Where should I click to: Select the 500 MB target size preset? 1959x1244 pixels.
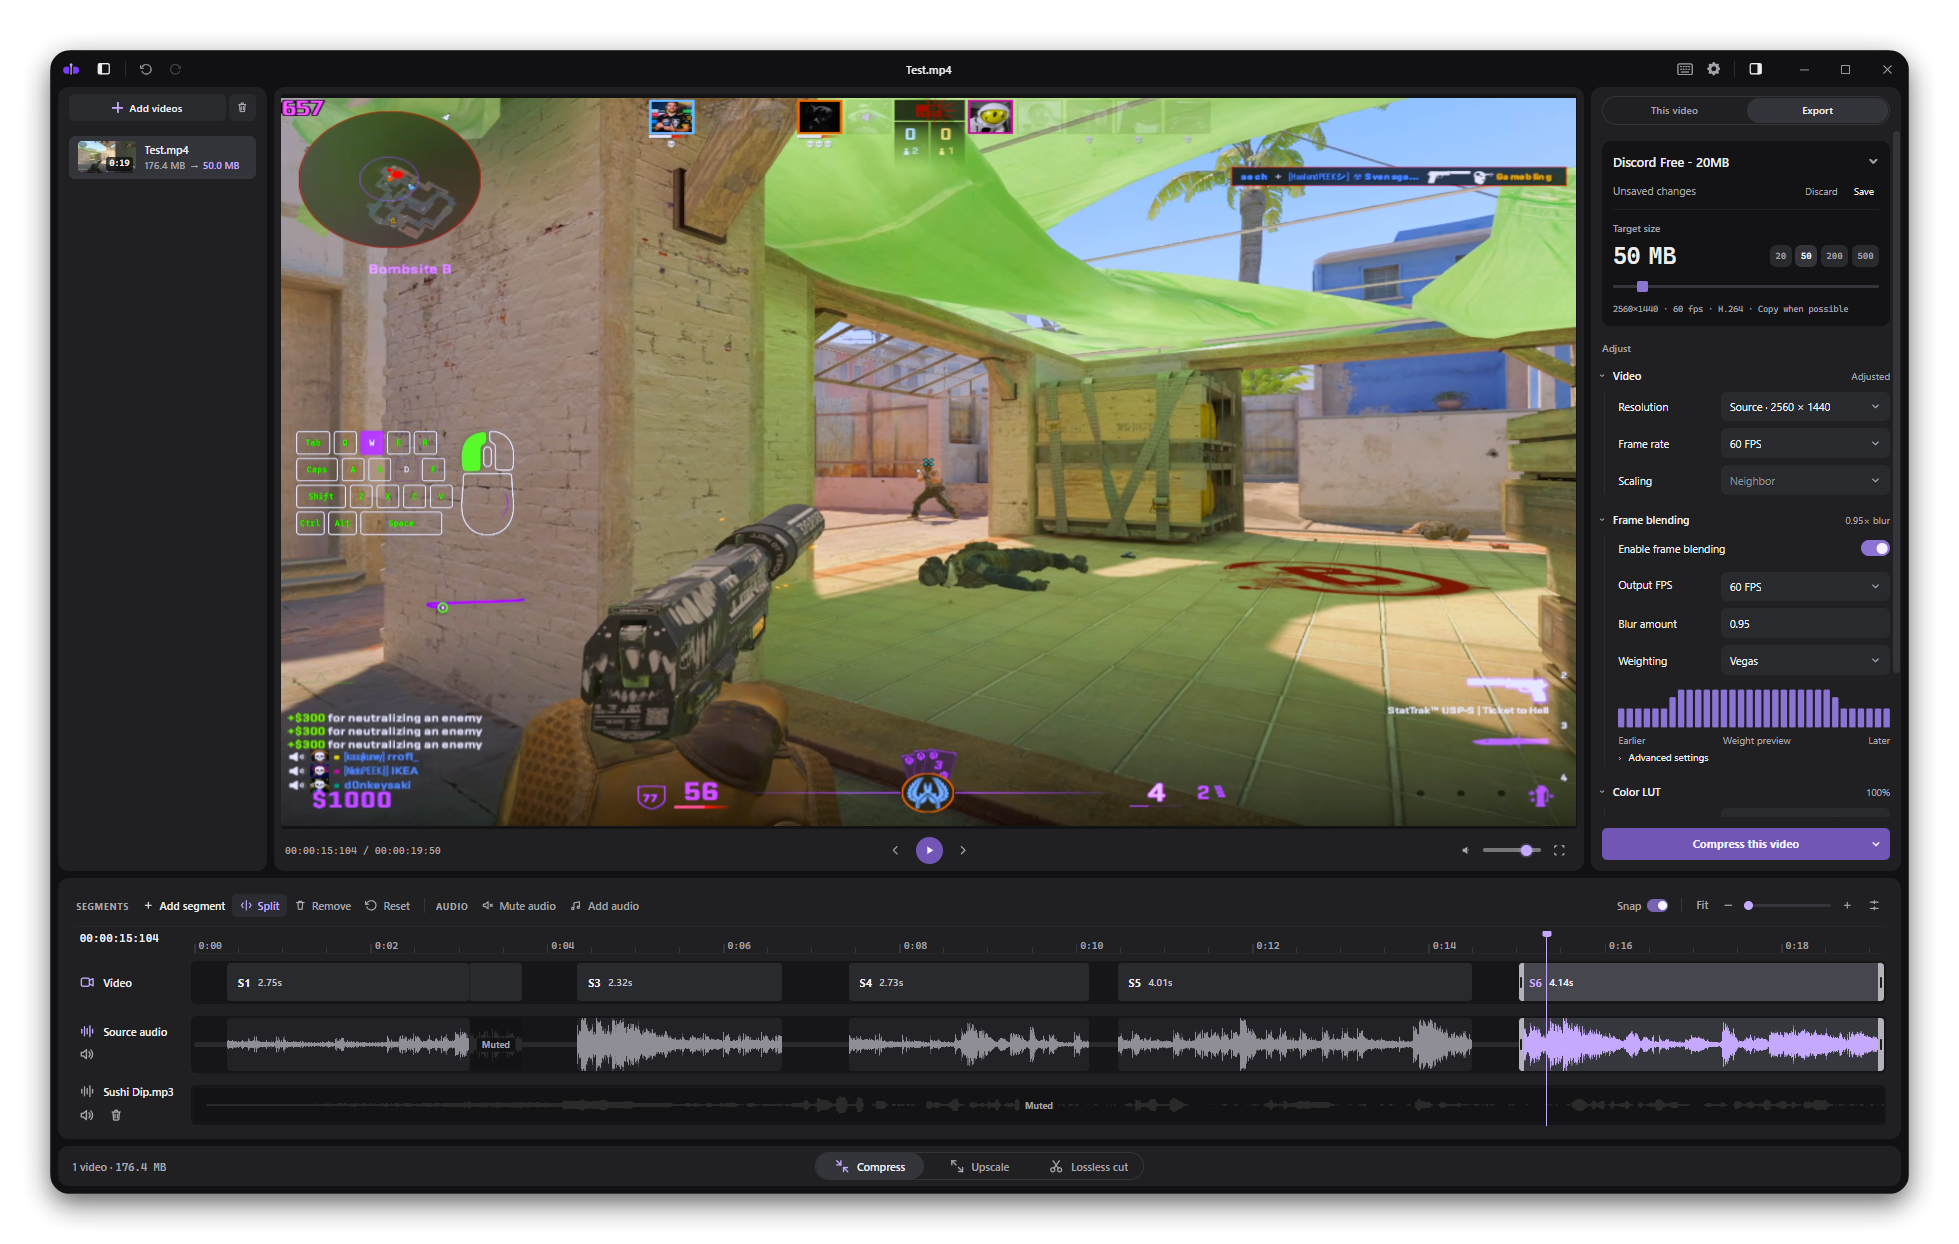click(1865, 256)
